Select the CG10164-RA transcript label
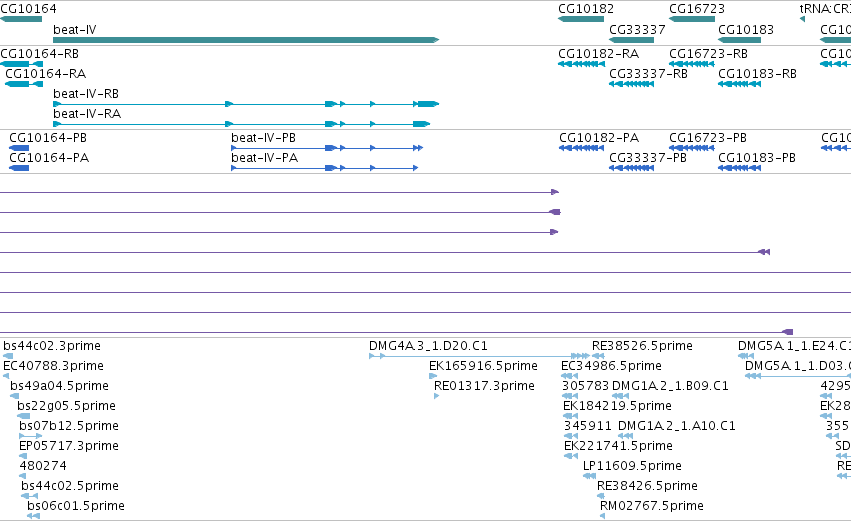 pyautogui.click(x=46, y=74)
